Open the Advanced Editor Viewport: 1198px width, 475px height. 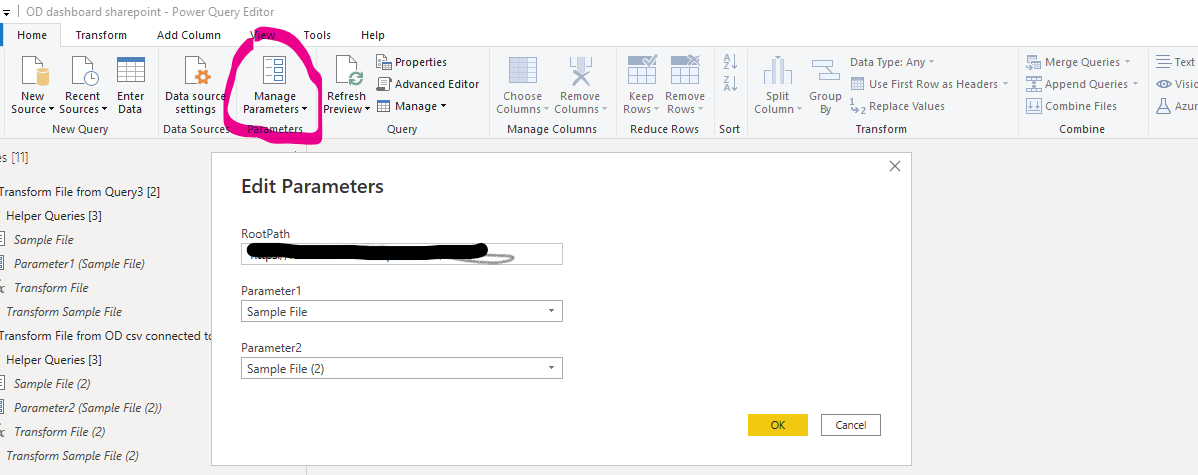[x=428, y=84]
